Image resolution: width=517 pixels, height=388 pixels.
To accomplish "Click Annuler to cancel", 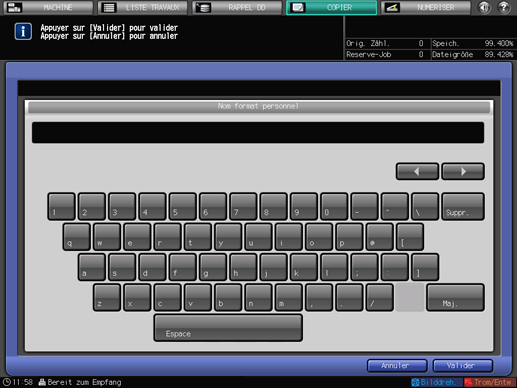I will [397, 366].
